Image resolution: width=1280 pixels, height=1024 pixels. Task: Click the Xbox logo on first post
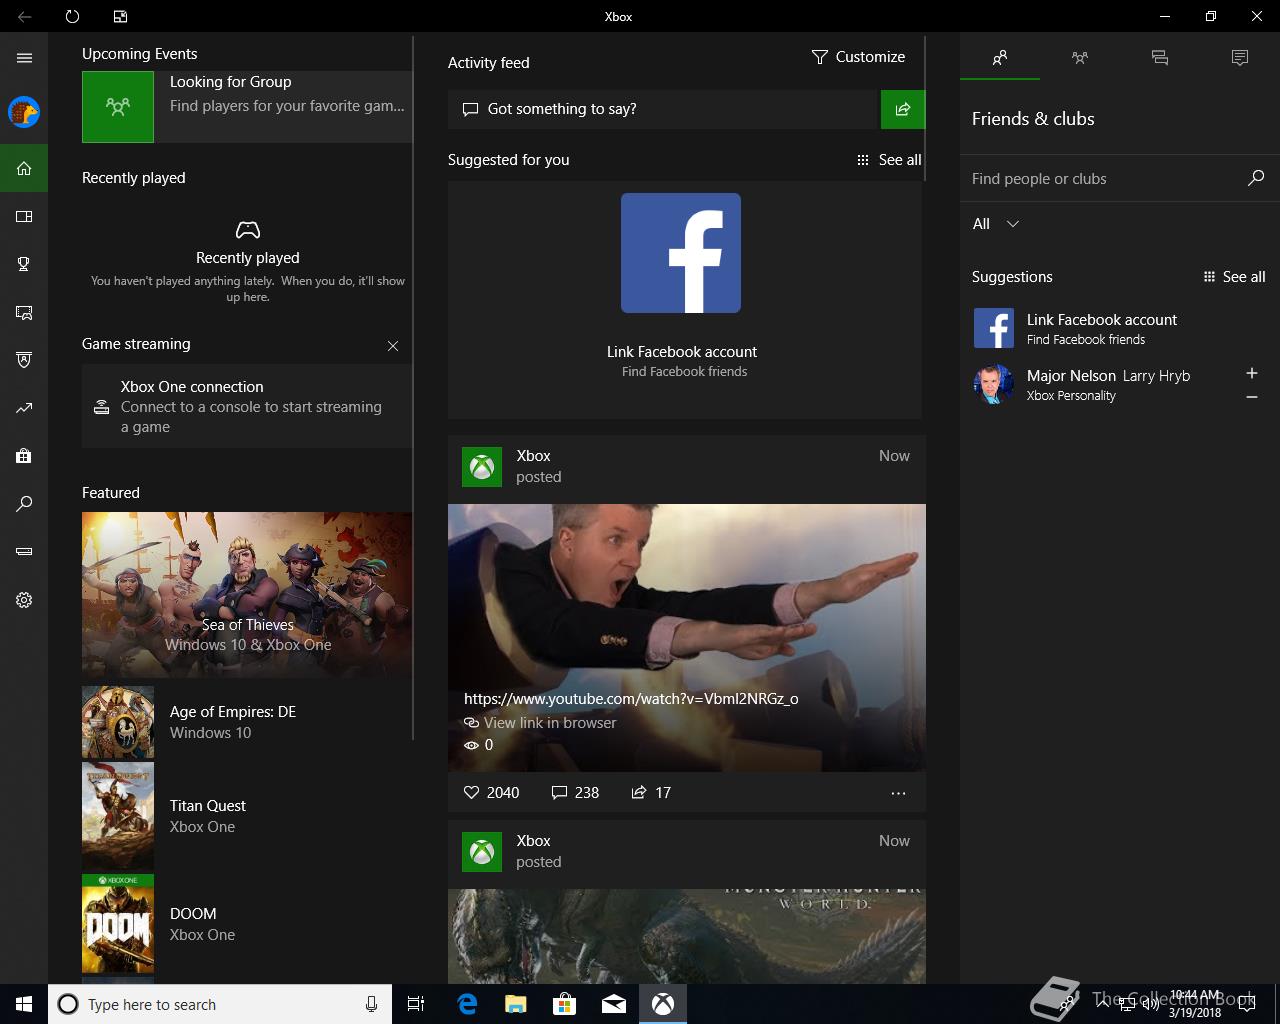coord(482,467)
